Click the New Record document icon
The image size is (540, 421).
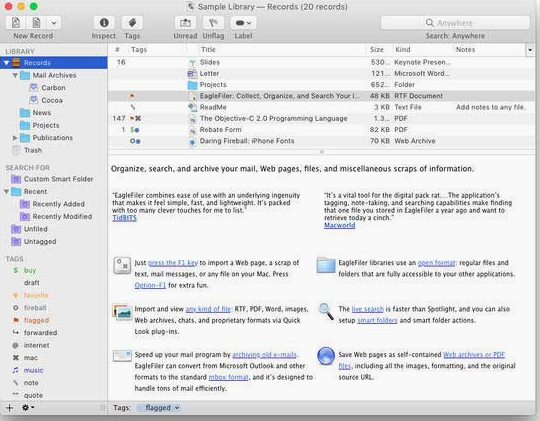click(x=16, y=23)
